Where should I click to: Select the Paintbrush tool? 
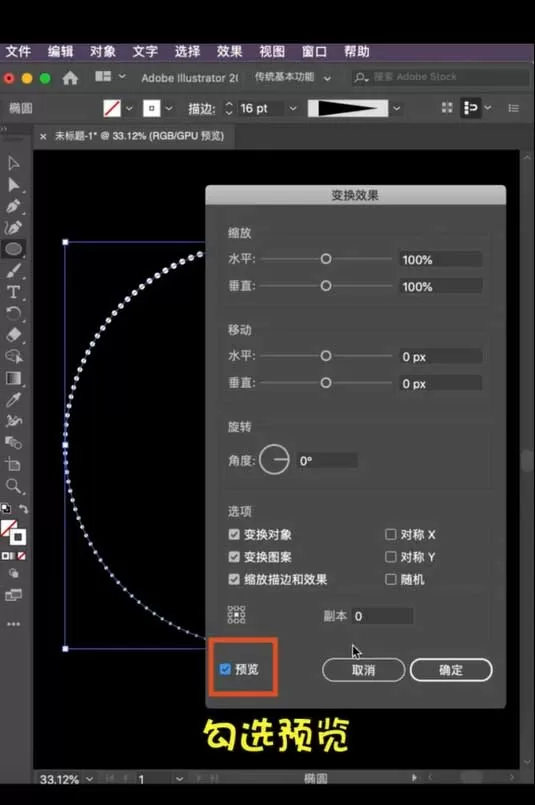pyautogui.click(x=13, y=271)
